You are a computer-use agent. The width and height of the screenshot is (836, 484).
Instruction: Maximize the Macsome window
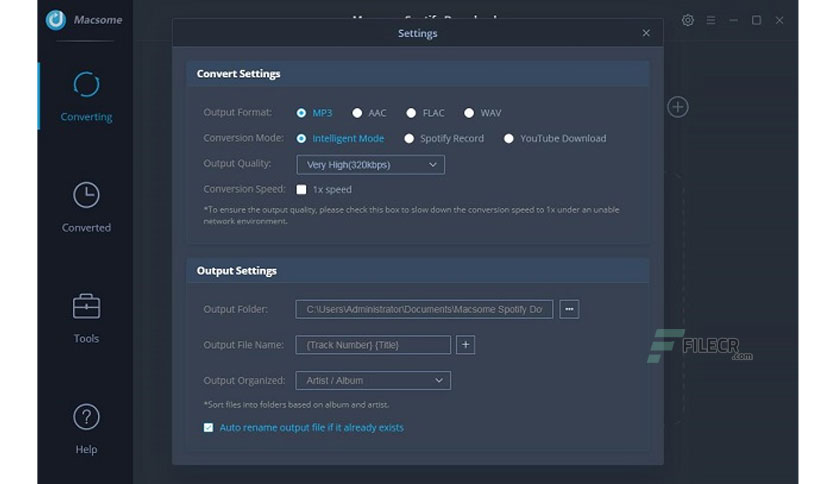[756, 20]
